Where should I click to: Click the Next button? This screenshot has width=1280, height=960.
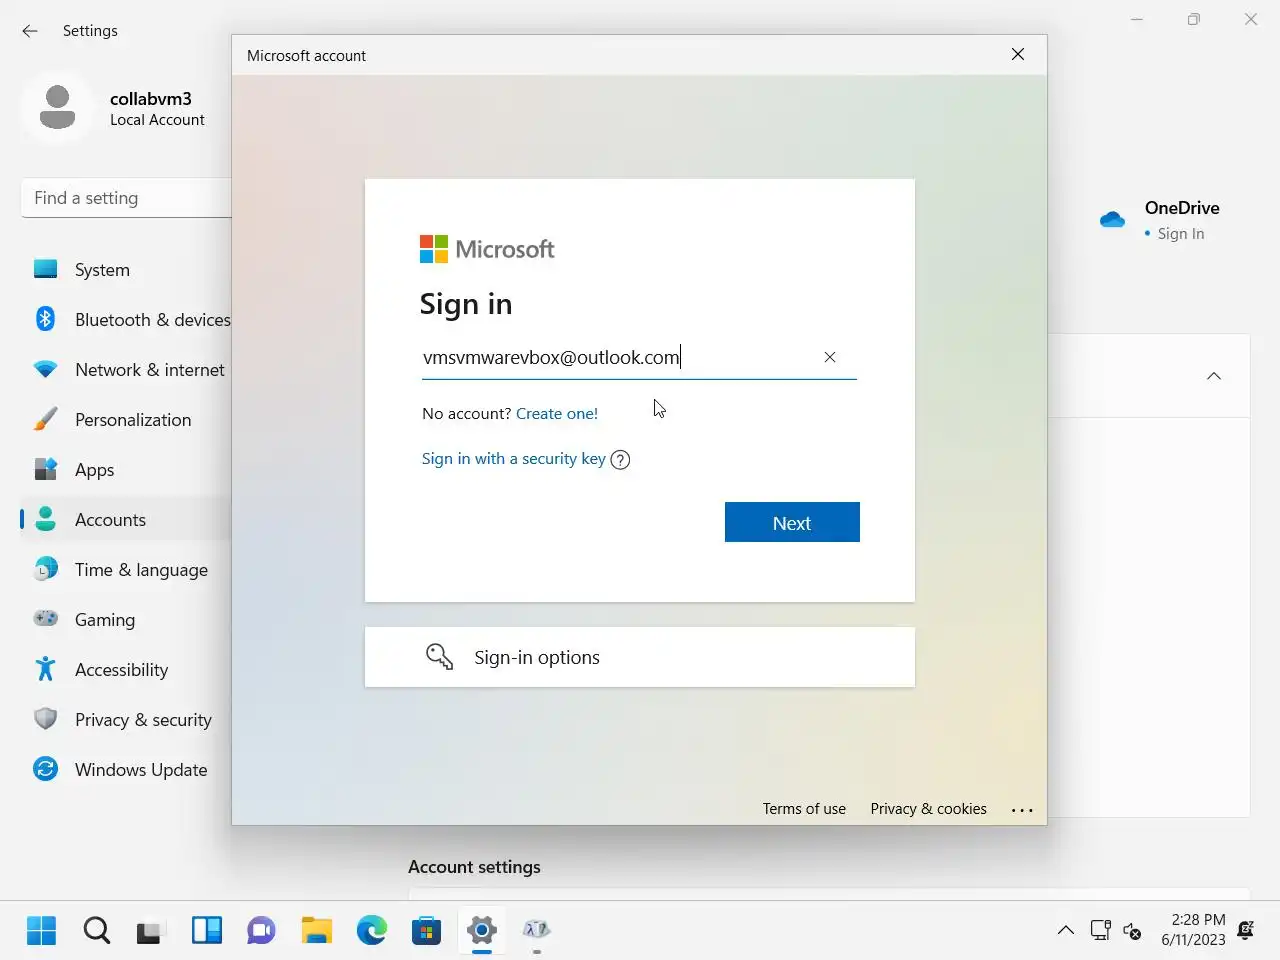click(x=792, y=522)
